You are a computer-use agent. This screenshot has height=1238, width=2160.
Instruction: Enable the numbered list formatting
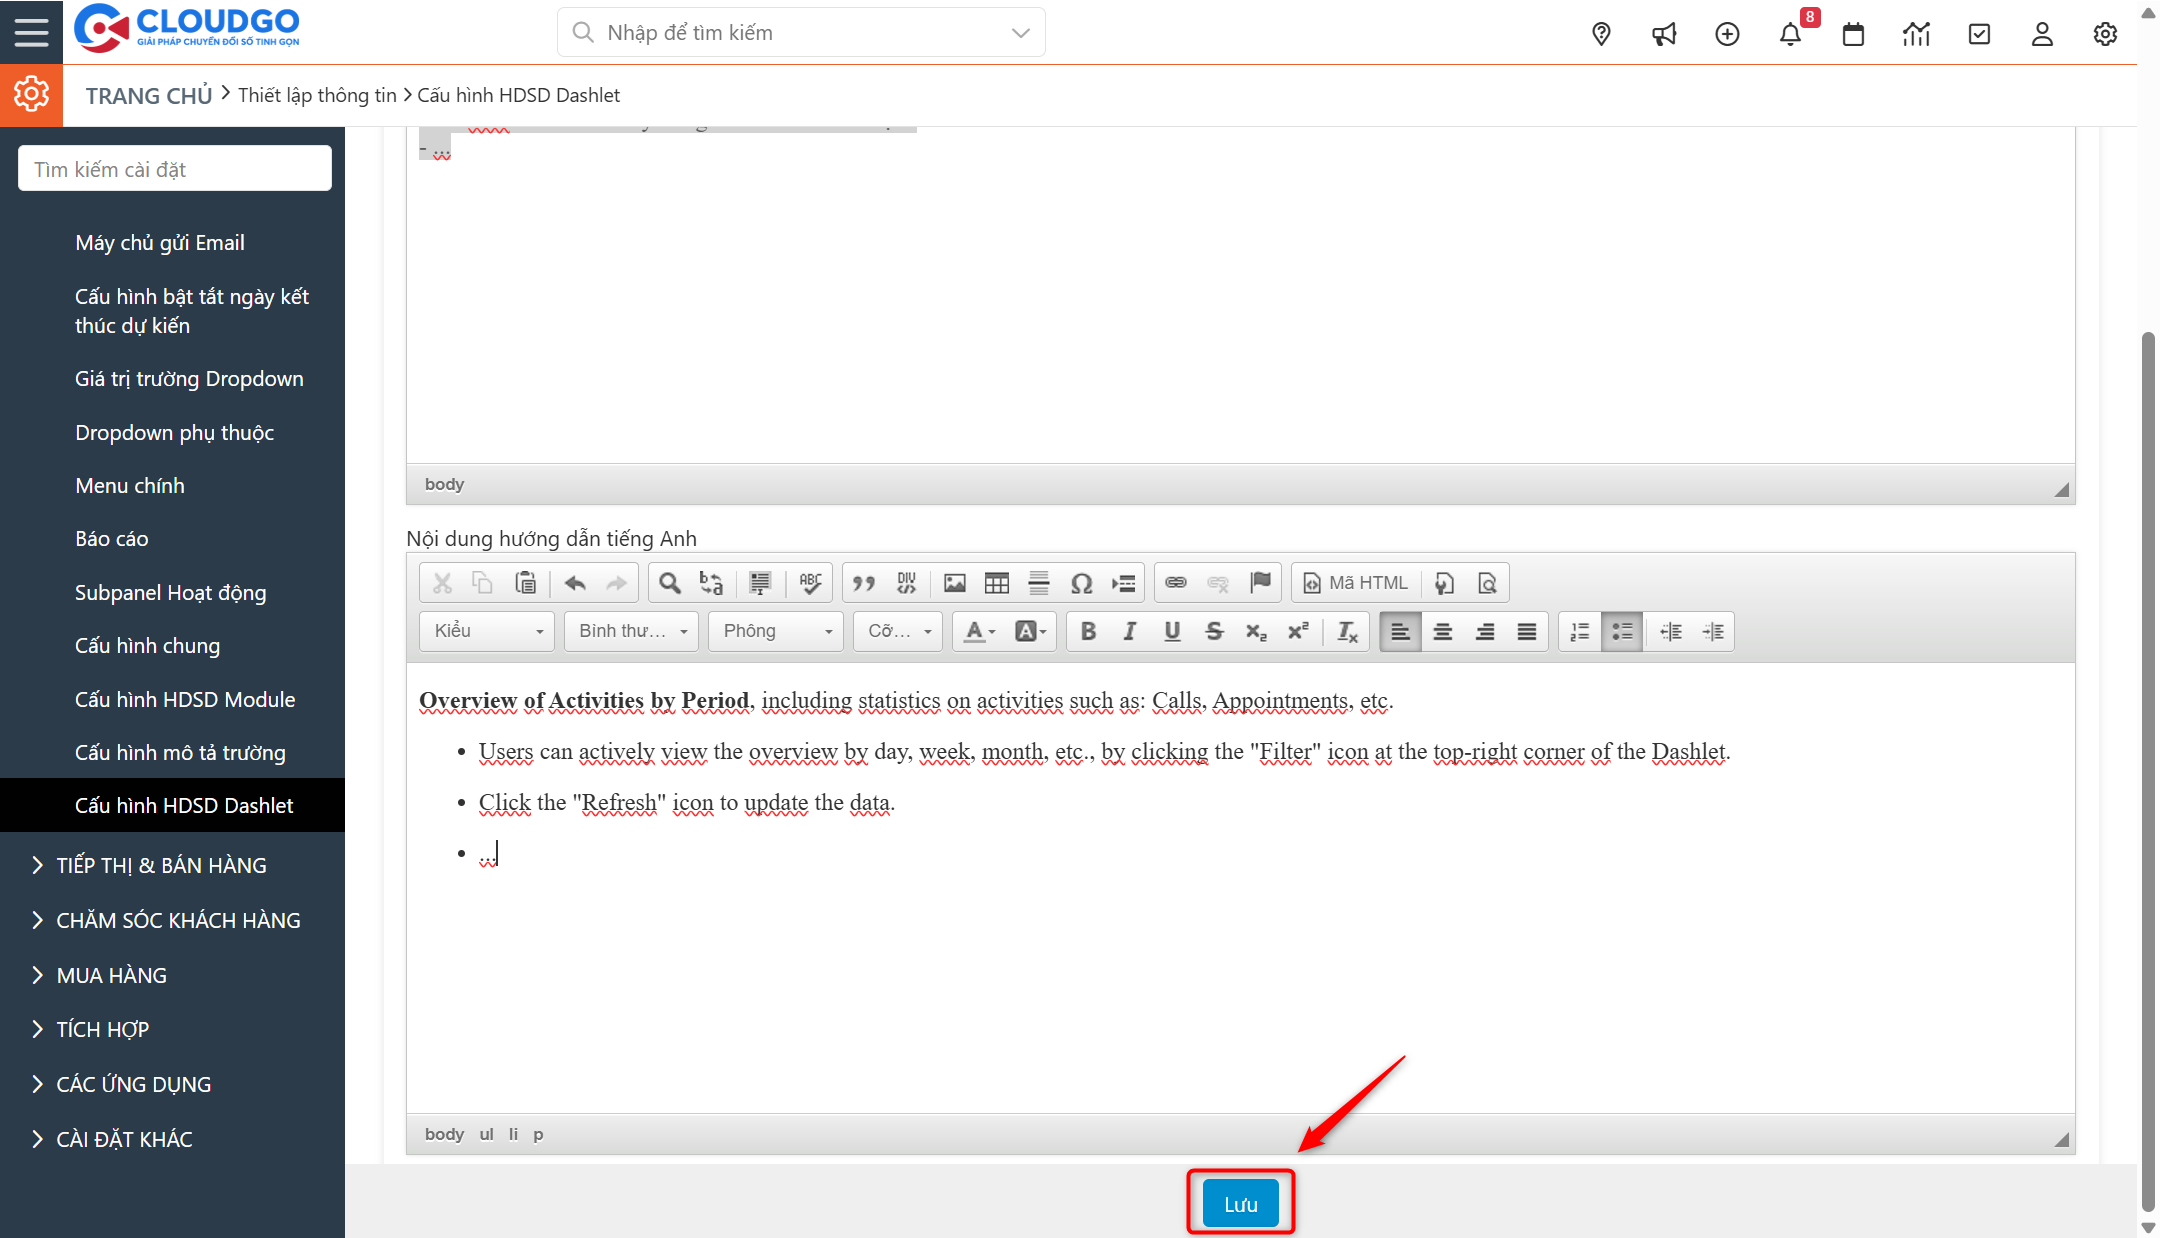[1579, 631]
